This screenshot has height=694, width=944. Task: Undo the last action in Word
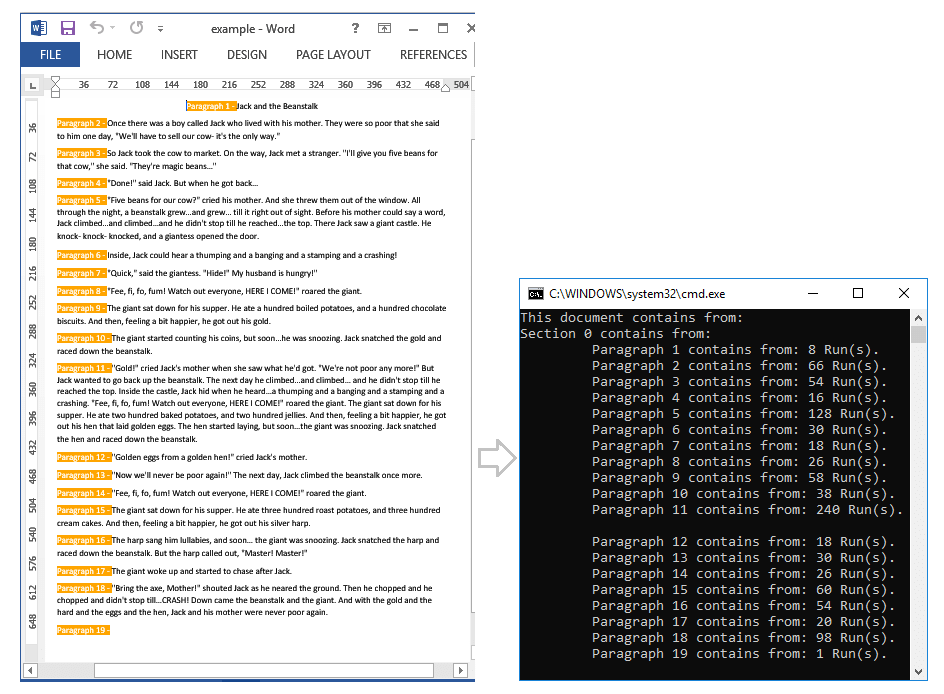pyautogui.click(x=97, y=28)
